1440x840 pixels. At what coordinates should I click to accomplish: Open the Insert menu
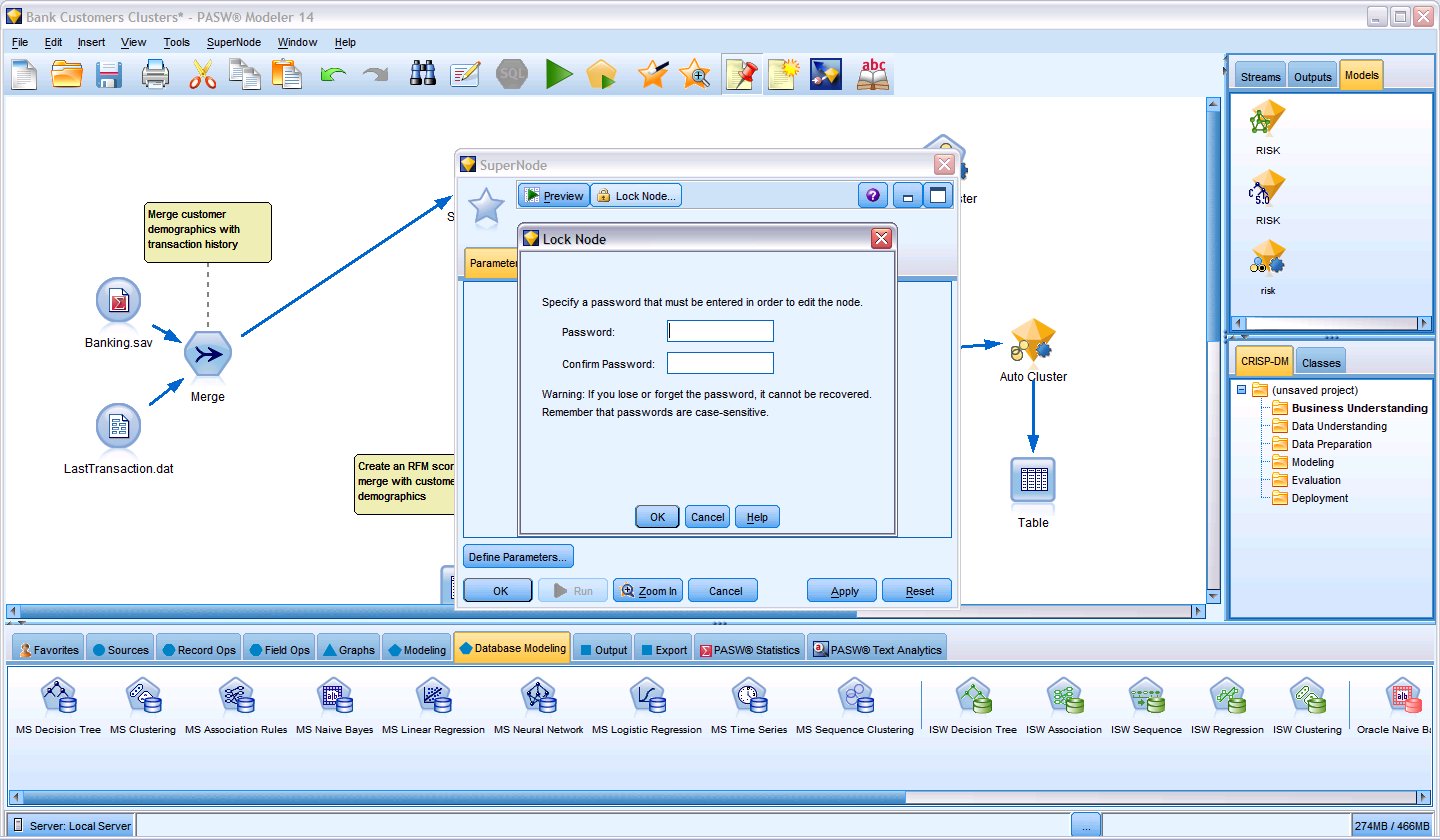[x=91, y=42]
